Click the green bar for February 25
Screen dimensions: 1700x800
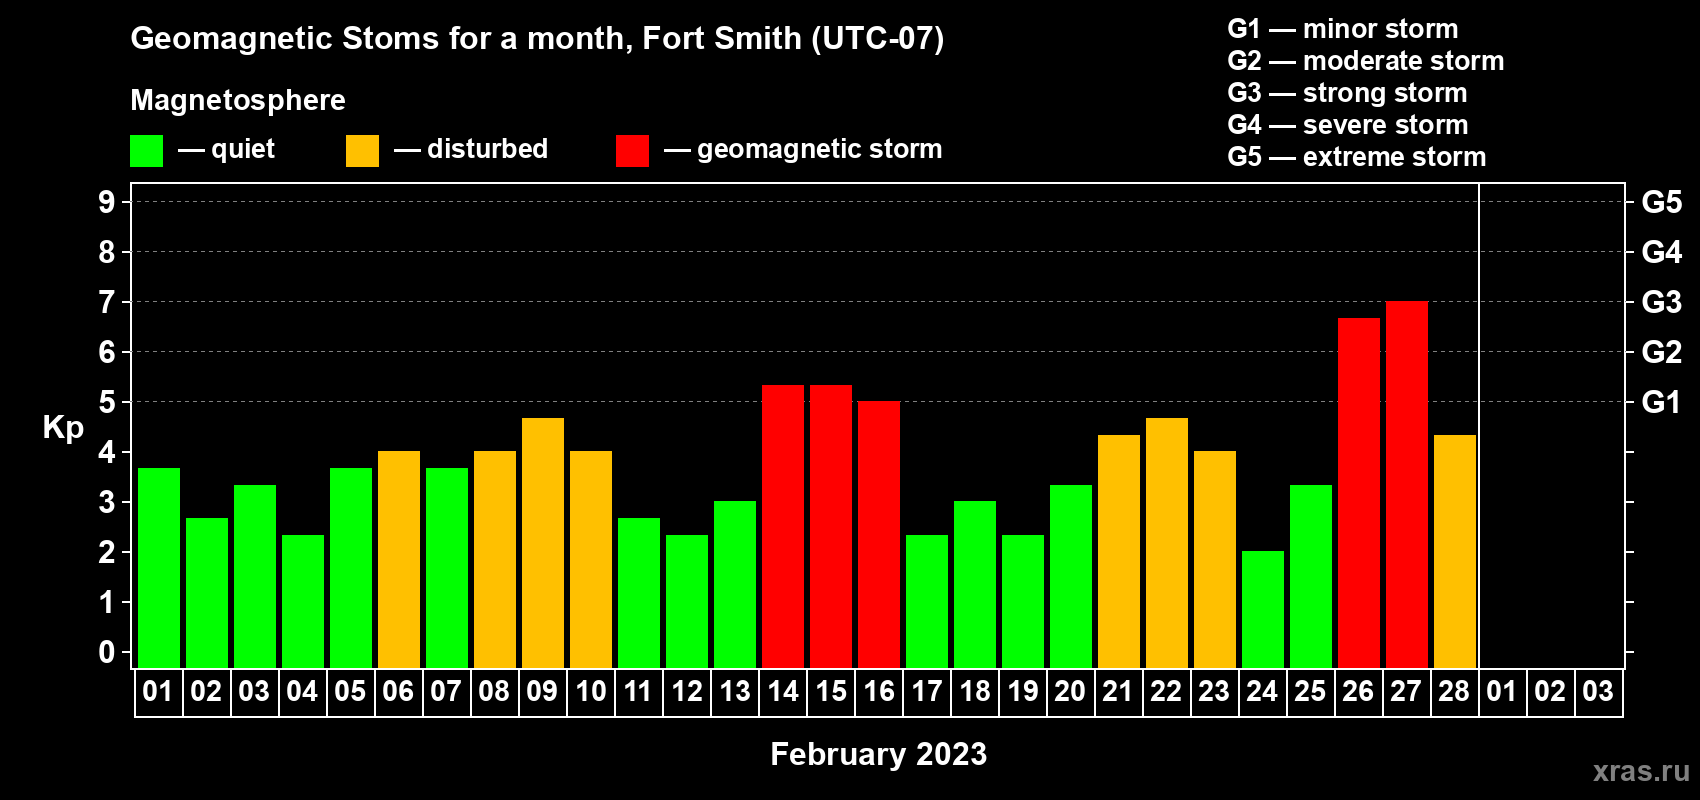point(1311,576)
